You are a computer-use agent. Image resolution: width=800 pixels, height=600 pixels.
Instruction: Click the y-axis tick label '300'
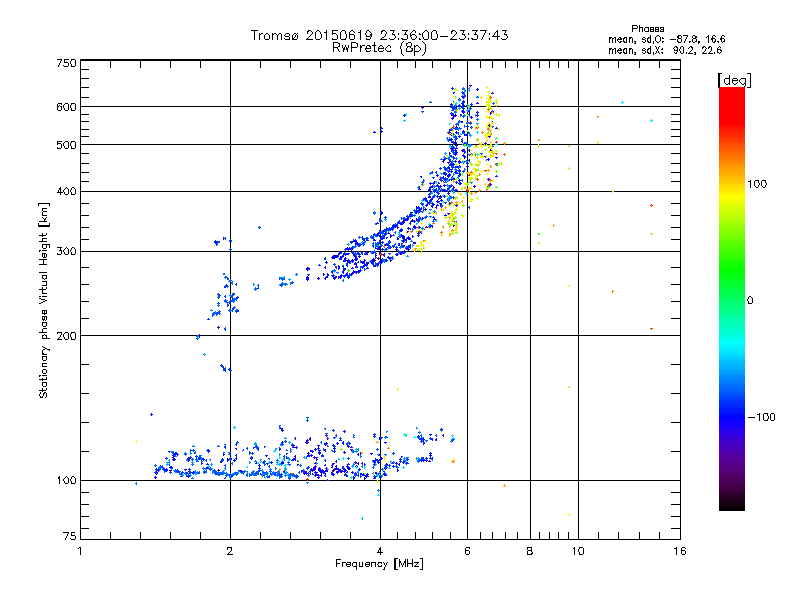point(66,252)
